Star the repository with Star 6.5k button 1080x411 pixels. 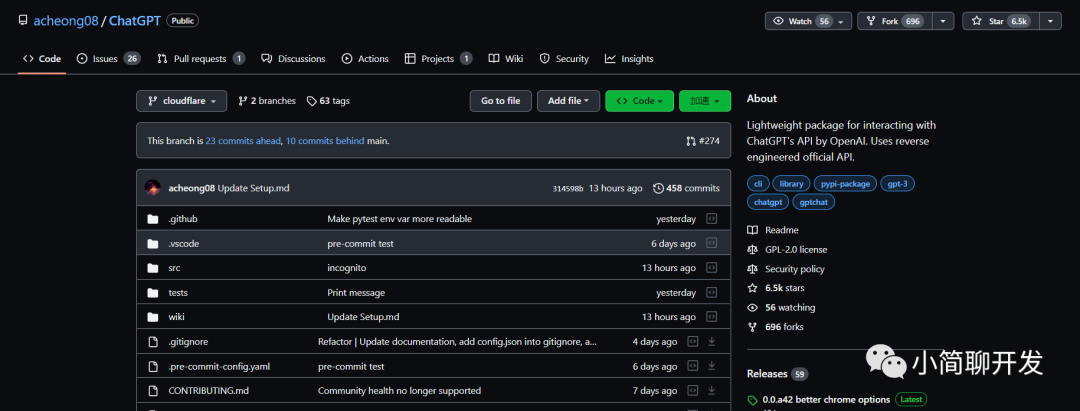pos(1001,21)
